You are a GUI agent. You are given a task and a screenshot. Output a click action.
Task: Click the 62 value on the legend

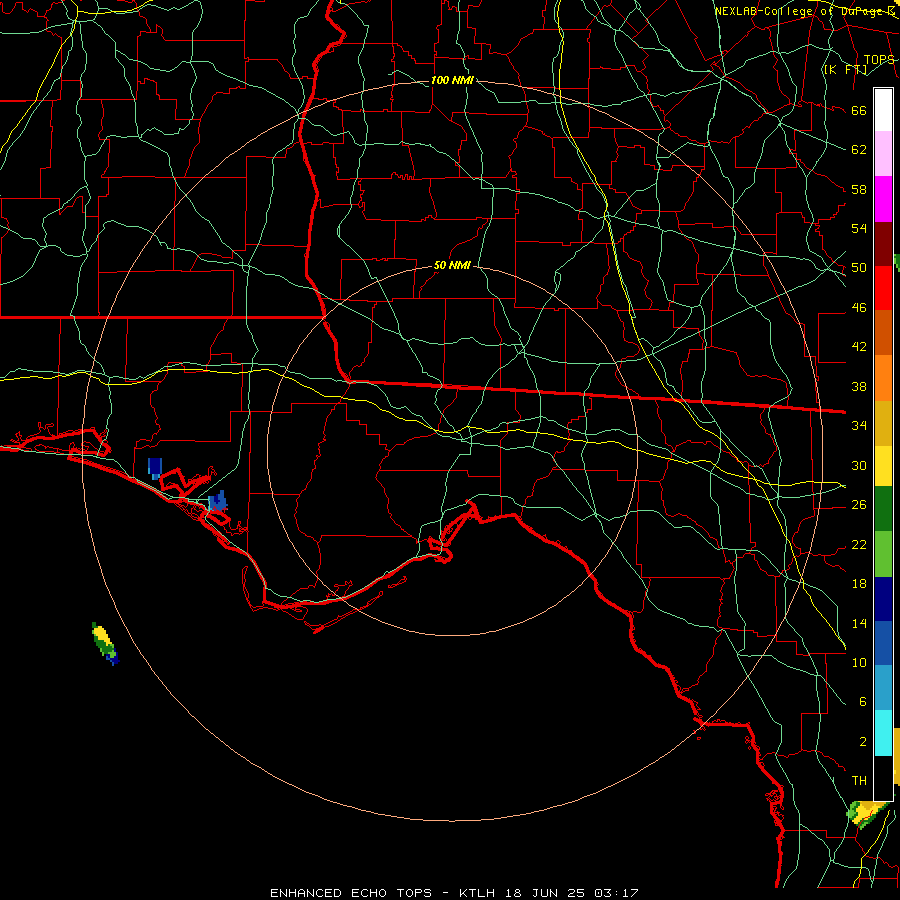[859, 150]
